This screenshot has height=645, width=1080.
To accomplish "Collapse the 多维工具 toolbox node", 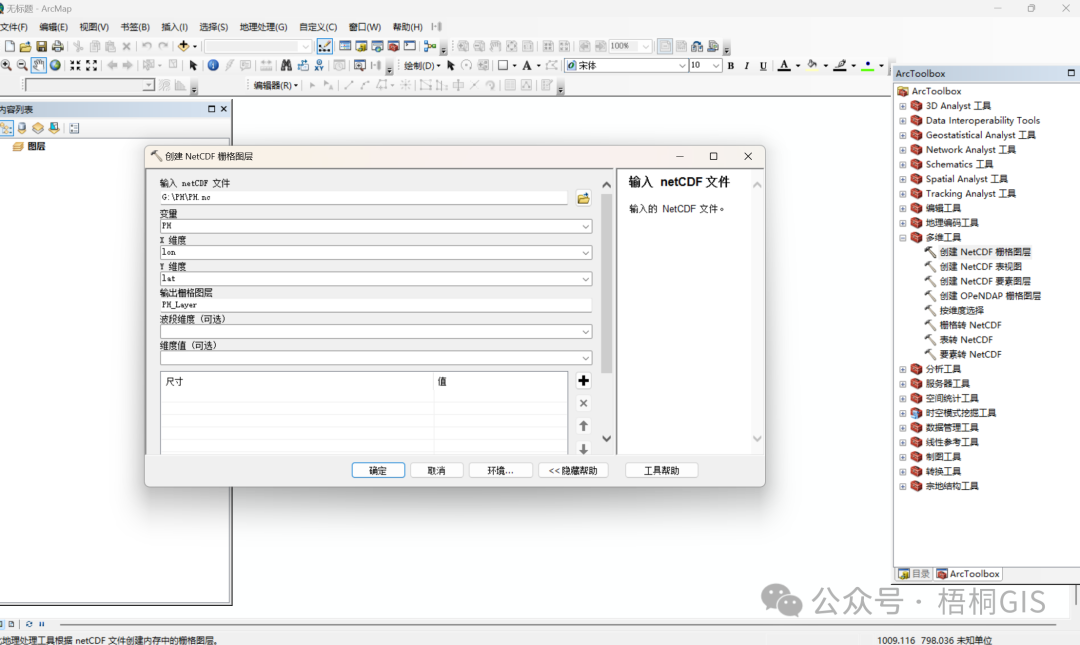I will tap(902, 238).
